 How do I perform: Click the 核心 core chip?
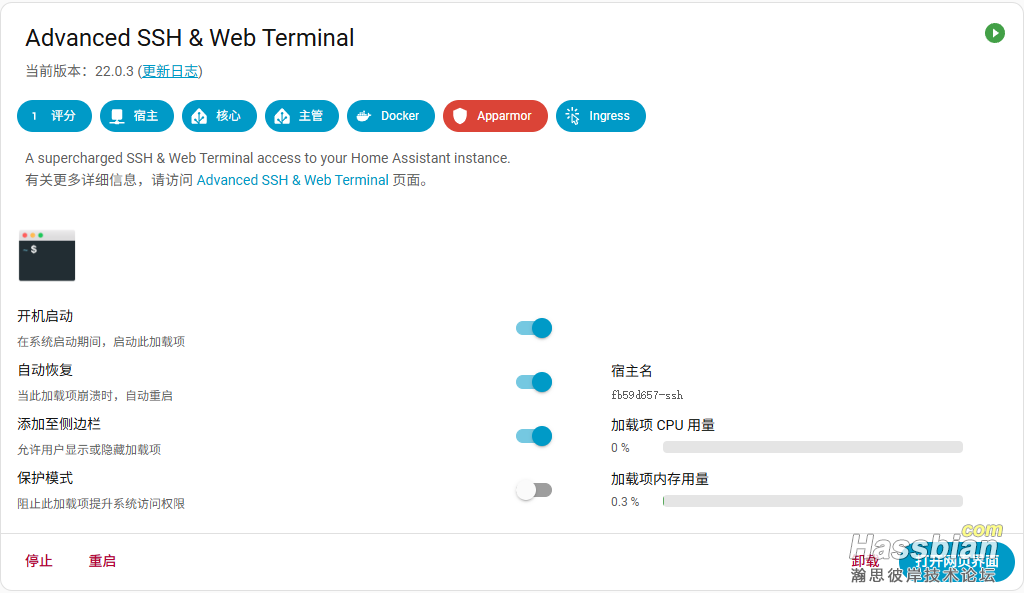(219, 116)
